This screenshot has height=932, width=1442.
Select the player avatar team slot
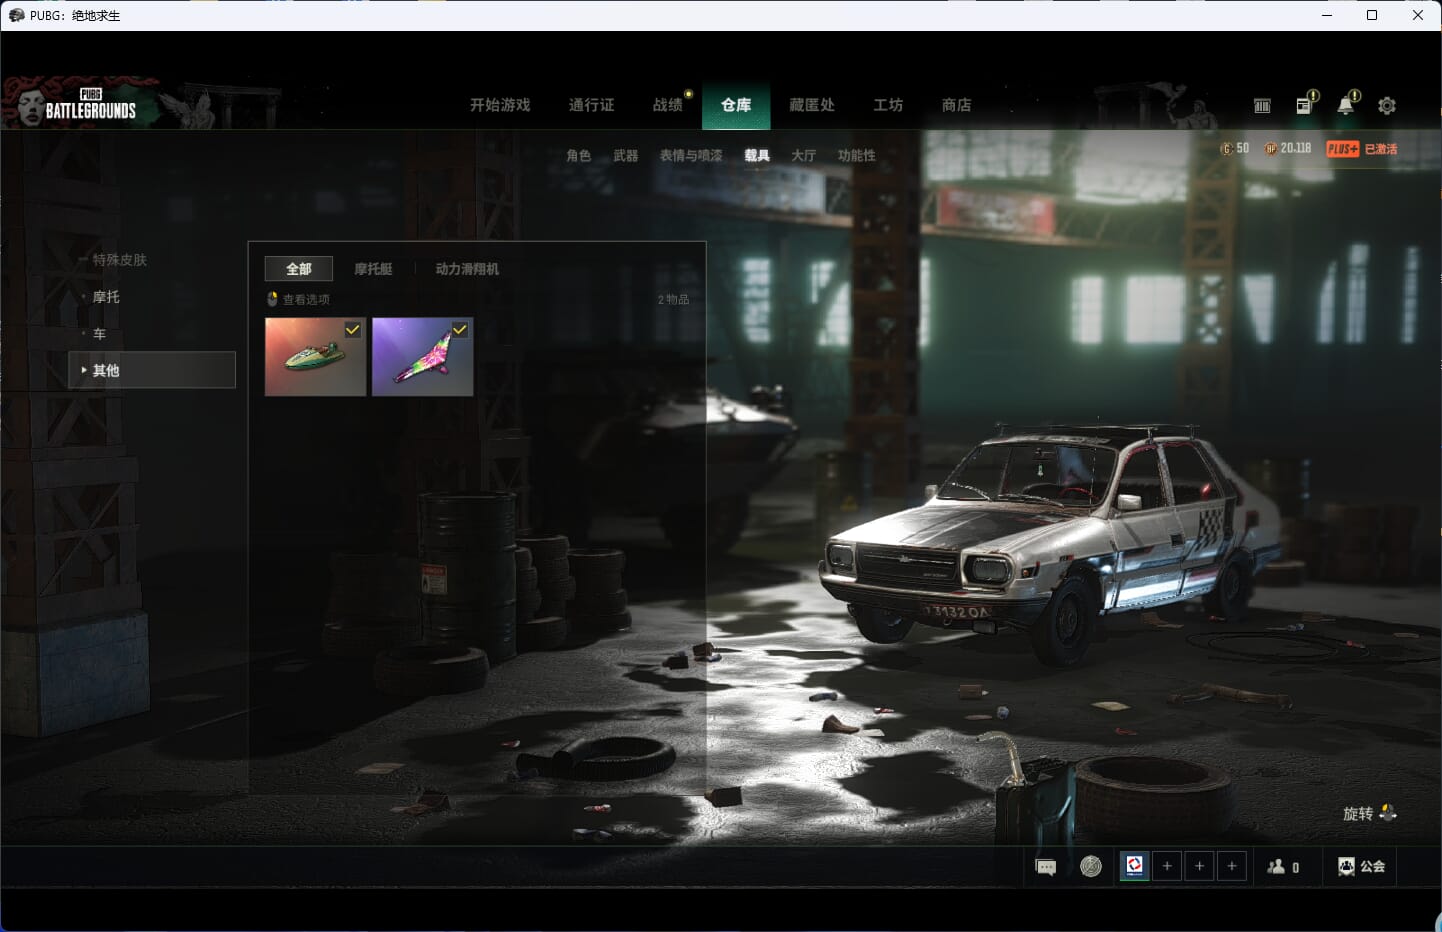[x=1135, y=866]
